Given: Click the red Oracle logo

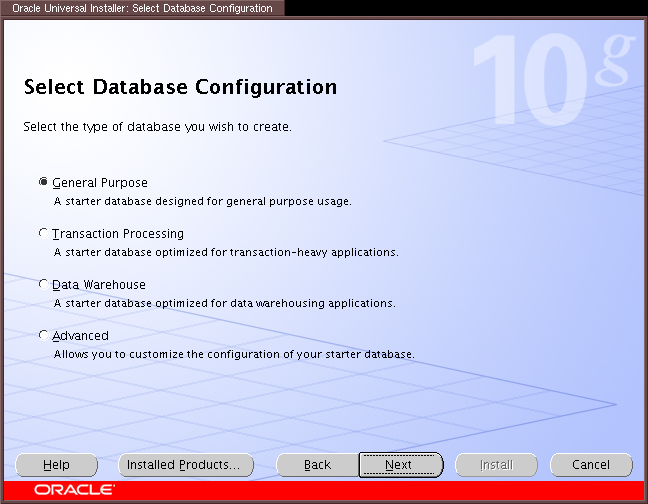Looking at the screenshot, I should click(x=74, y=490).
